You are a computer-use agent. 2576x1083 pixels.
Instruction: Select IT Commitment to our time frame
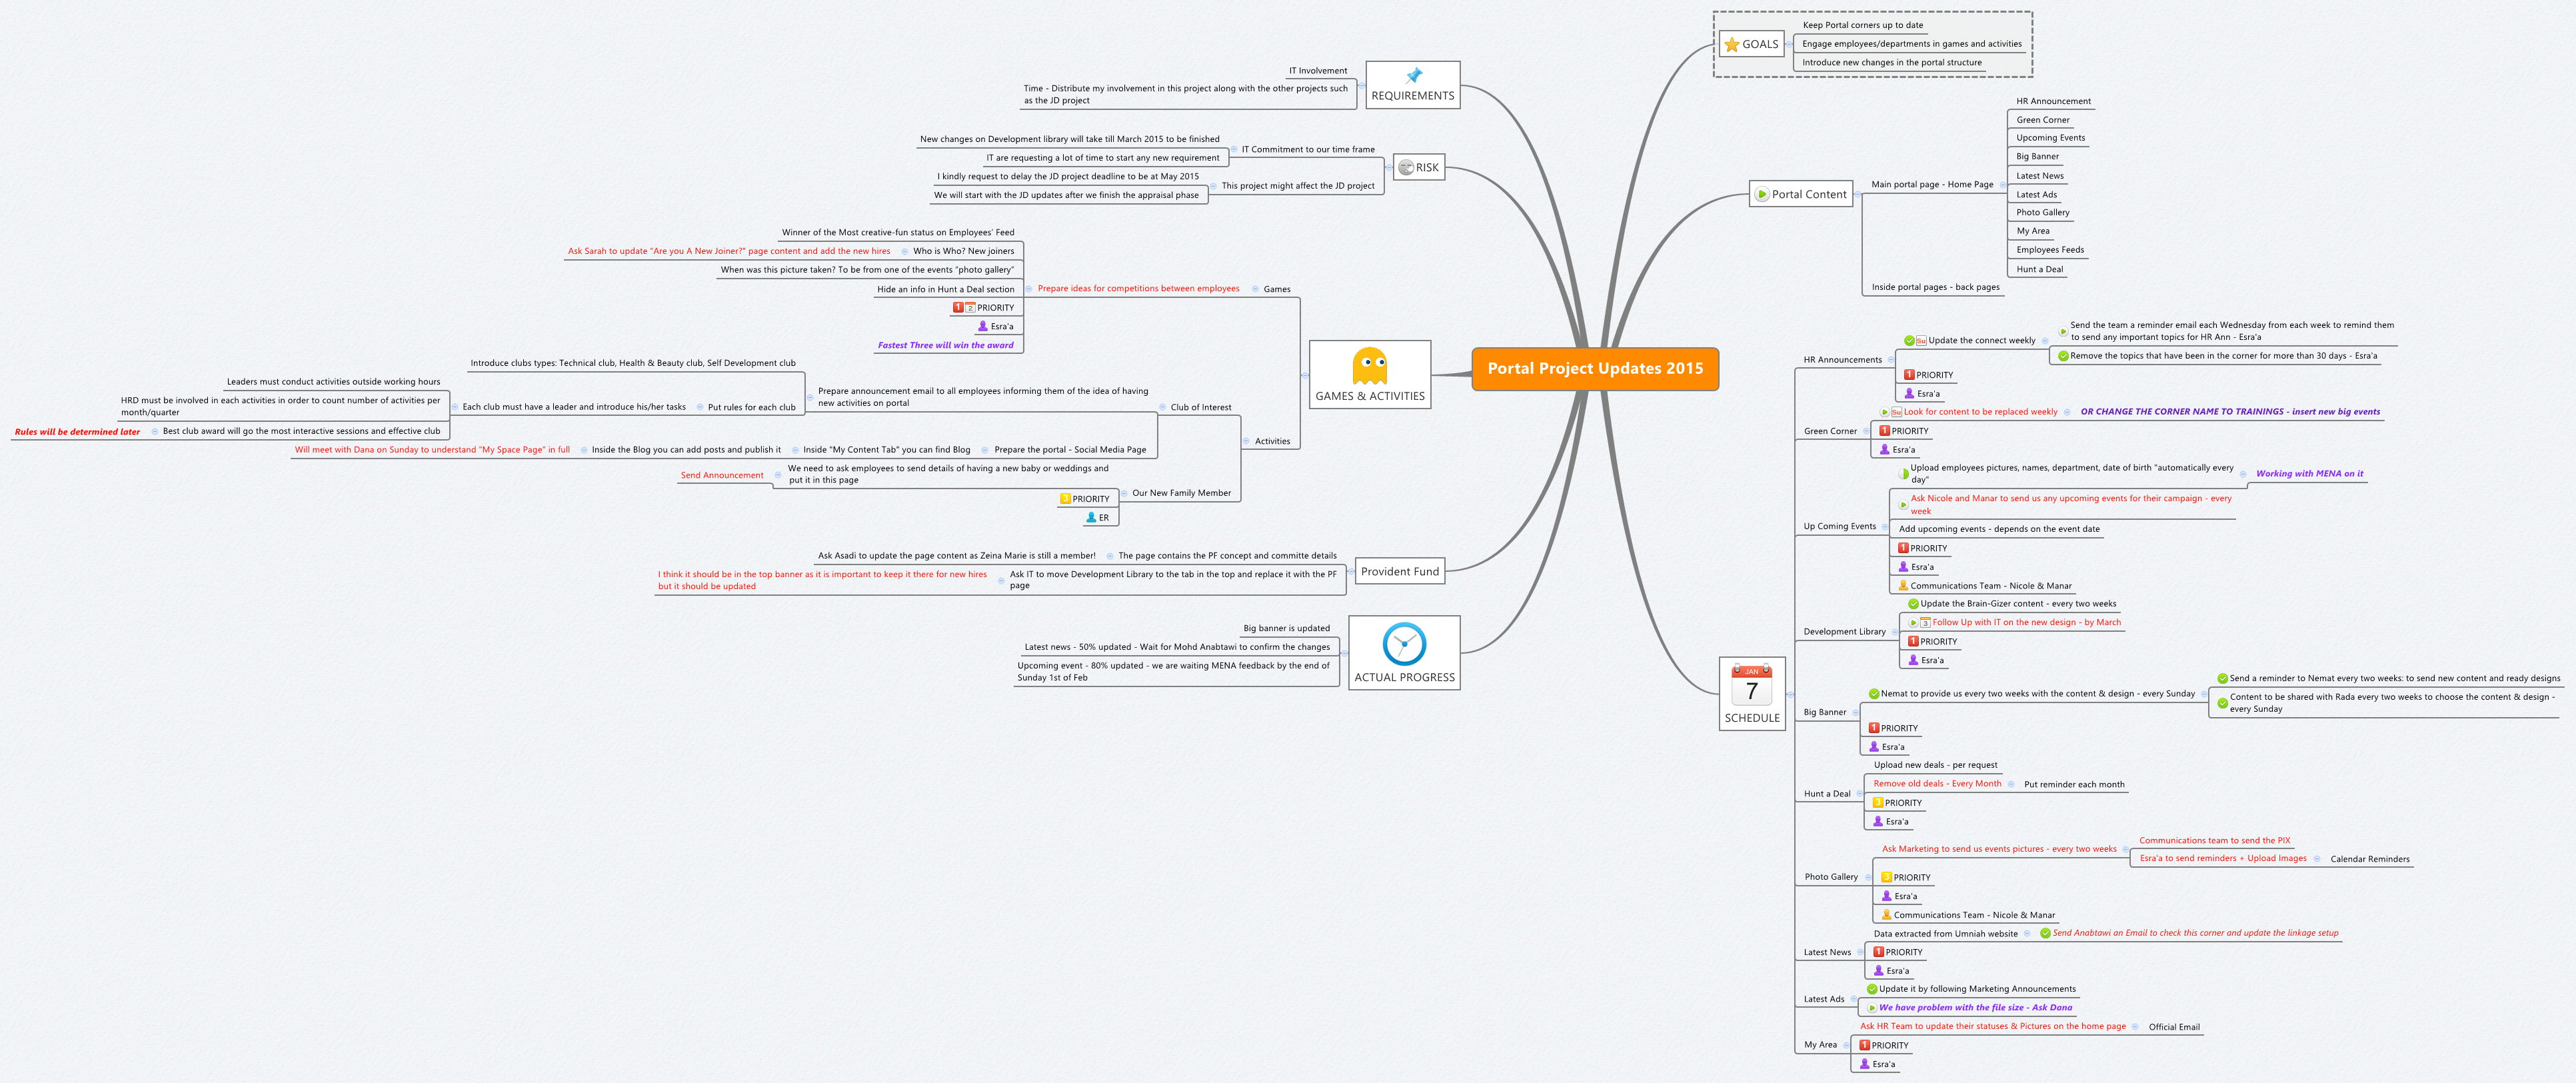tap(1308, 150)
